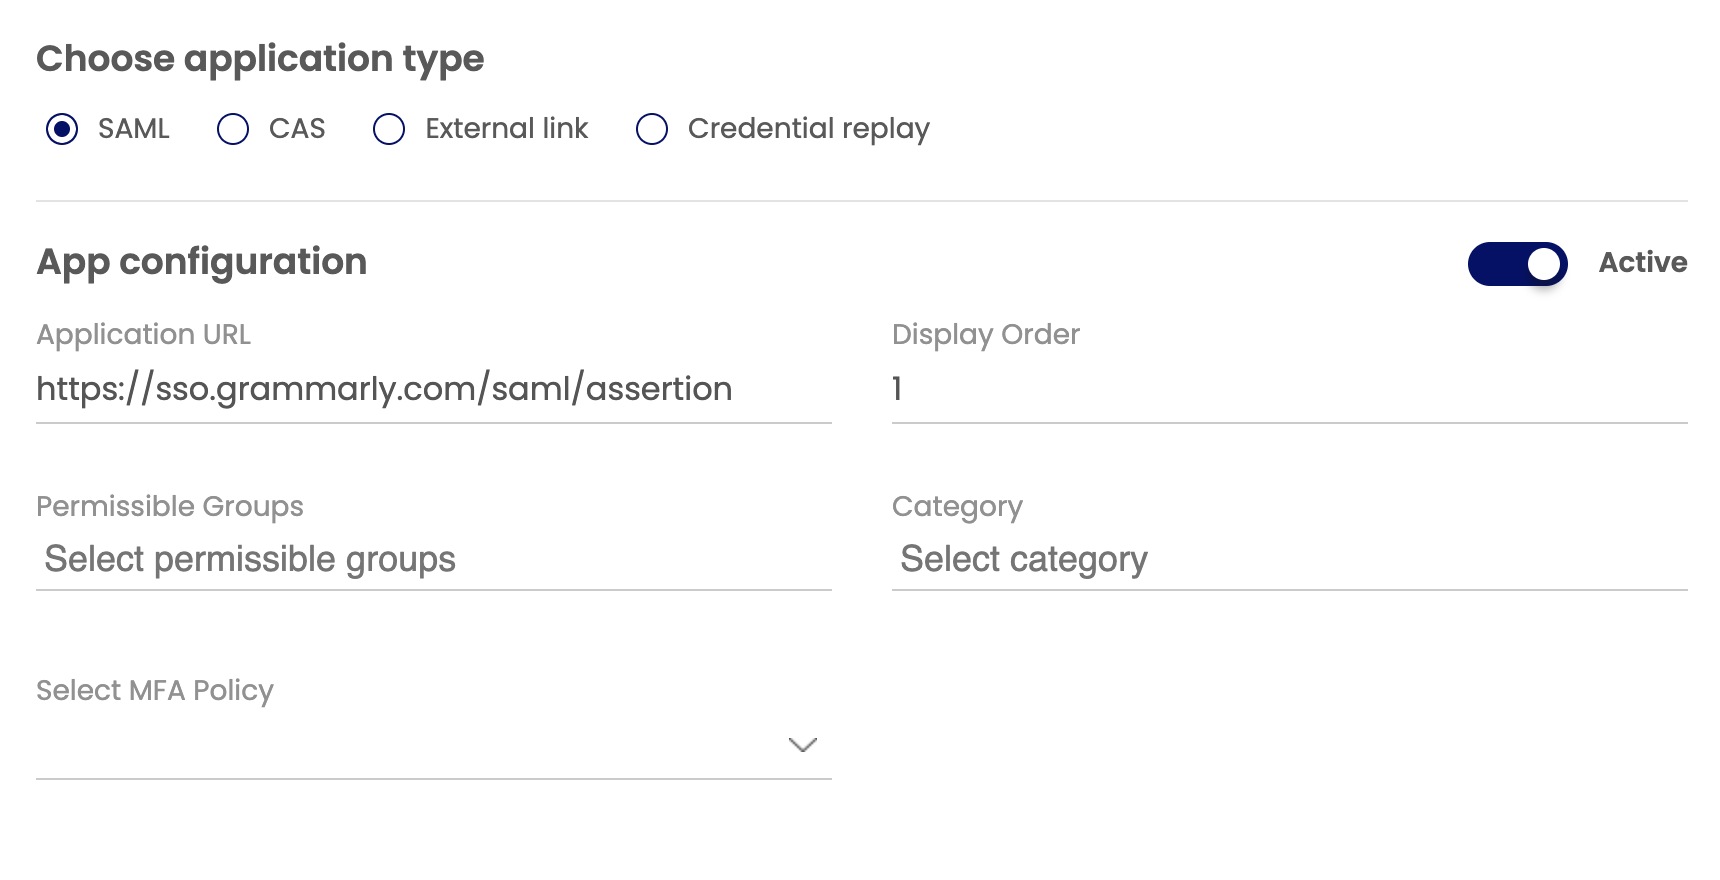Click the Display Order value 1
The image size is (1720, 880).
(897, 389)
